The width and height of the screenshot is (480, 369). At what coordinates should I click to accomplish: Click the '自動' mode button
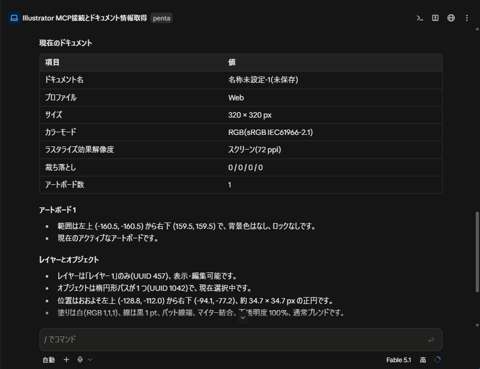pyautogui.click(x=49, y=360)
